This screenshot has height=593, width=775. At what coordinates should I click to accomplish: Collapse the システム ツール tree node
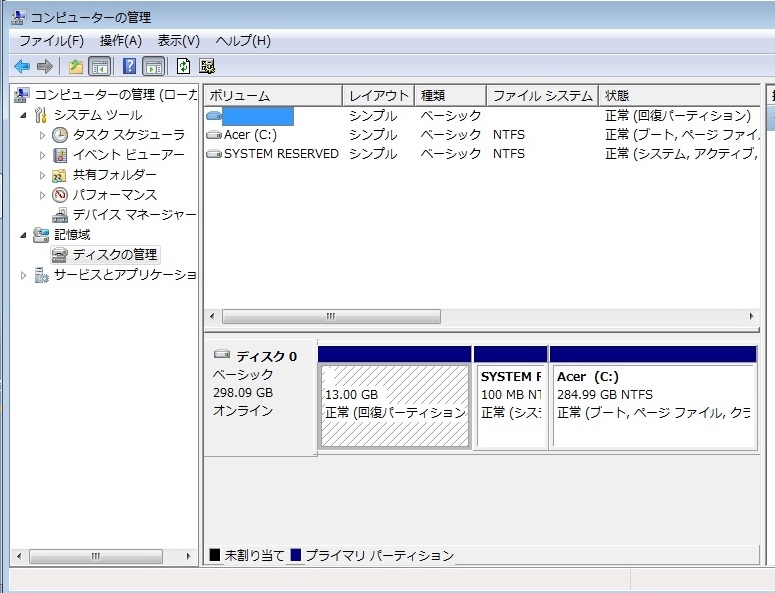(23, 115)
